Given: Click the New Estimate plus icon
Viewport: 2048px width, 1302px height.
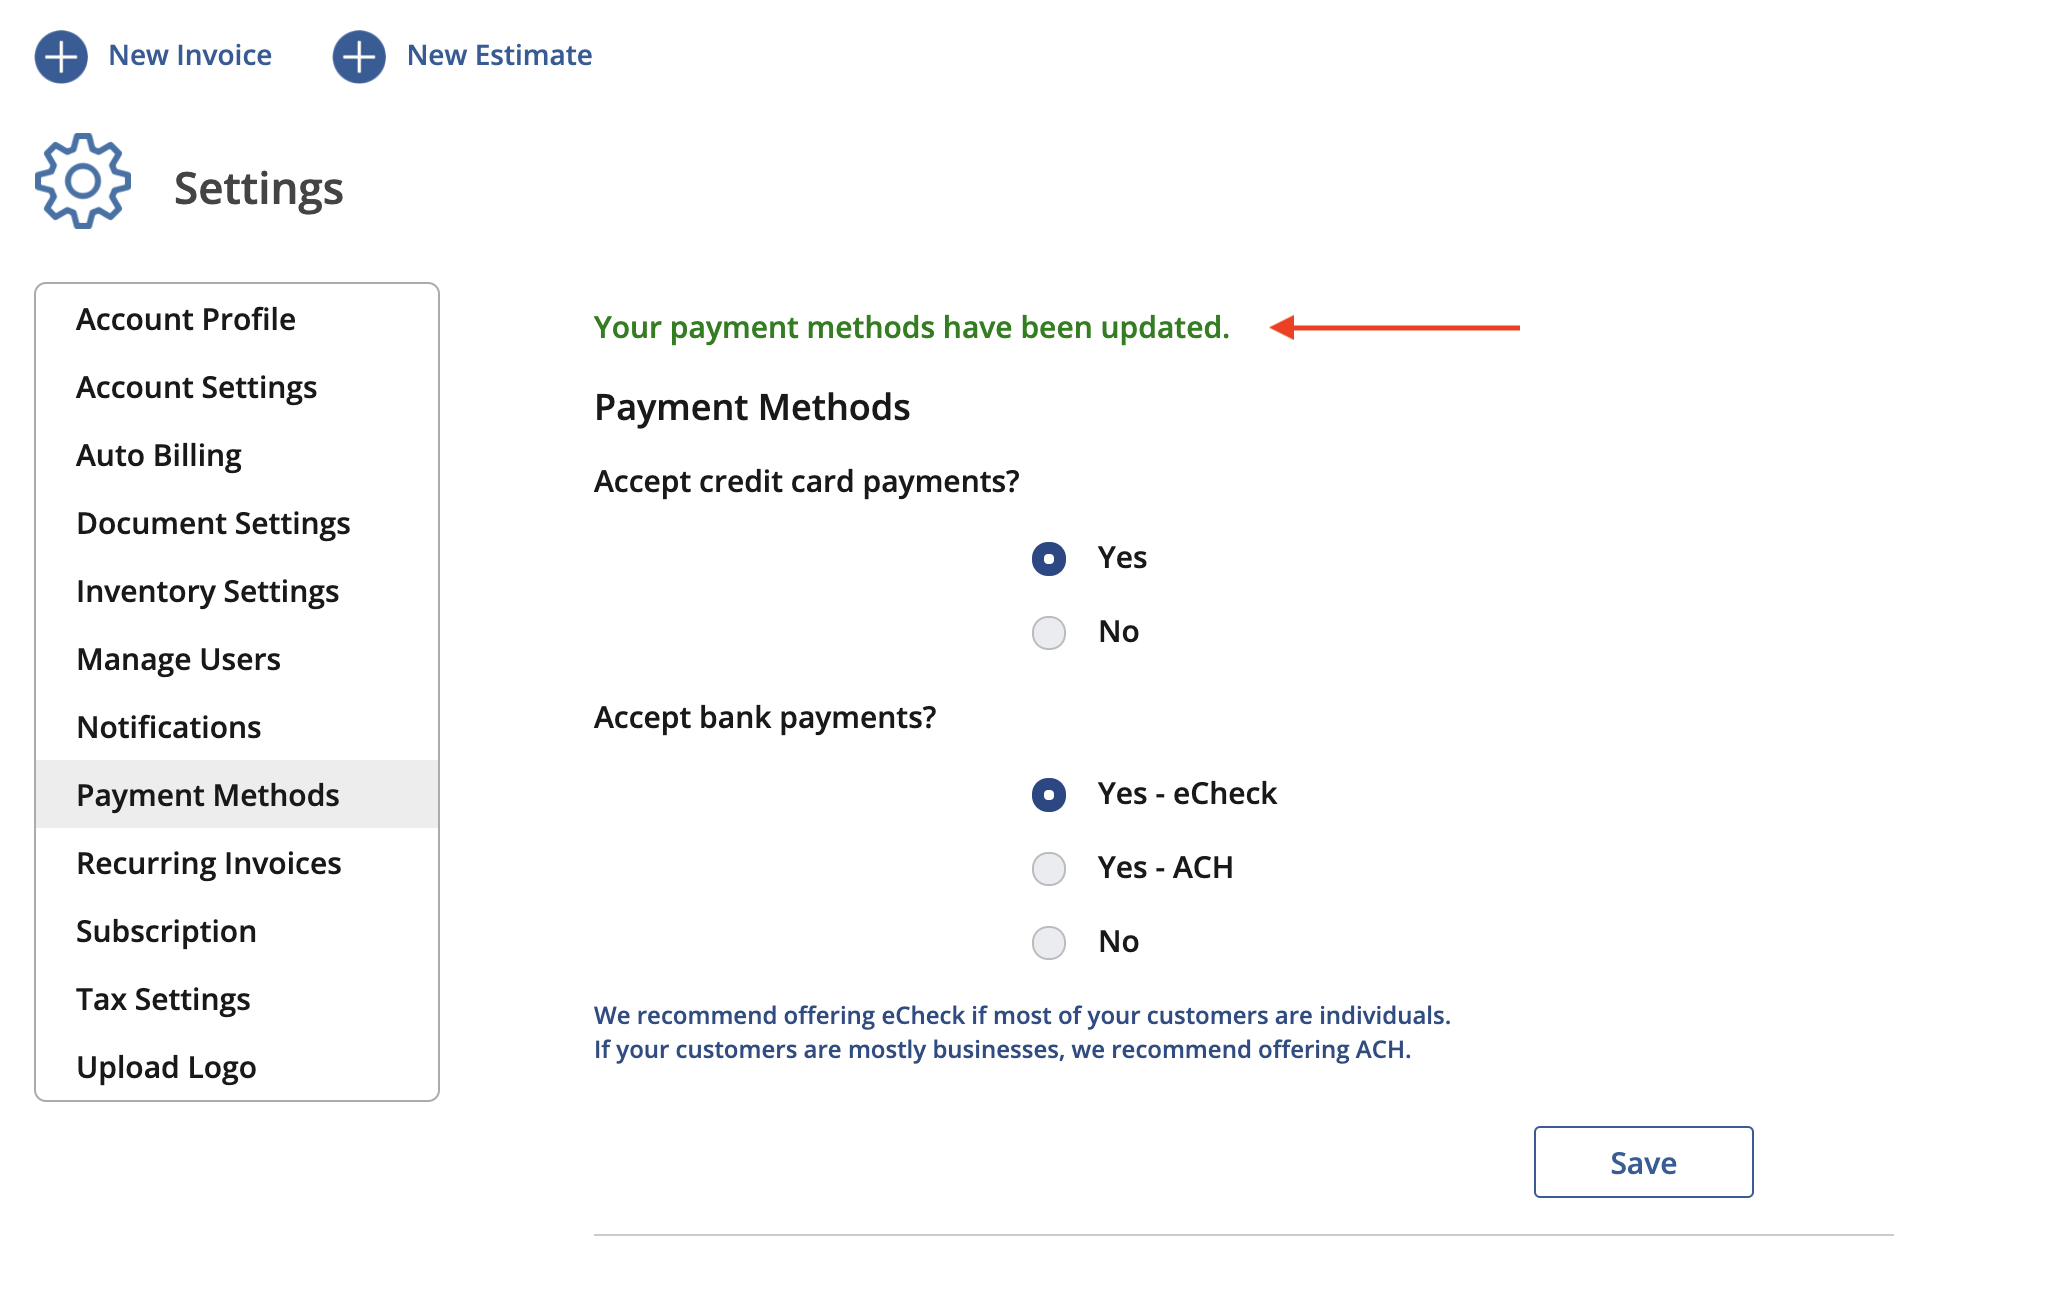Looking at the screenshot, I should [x=359, y=56].
